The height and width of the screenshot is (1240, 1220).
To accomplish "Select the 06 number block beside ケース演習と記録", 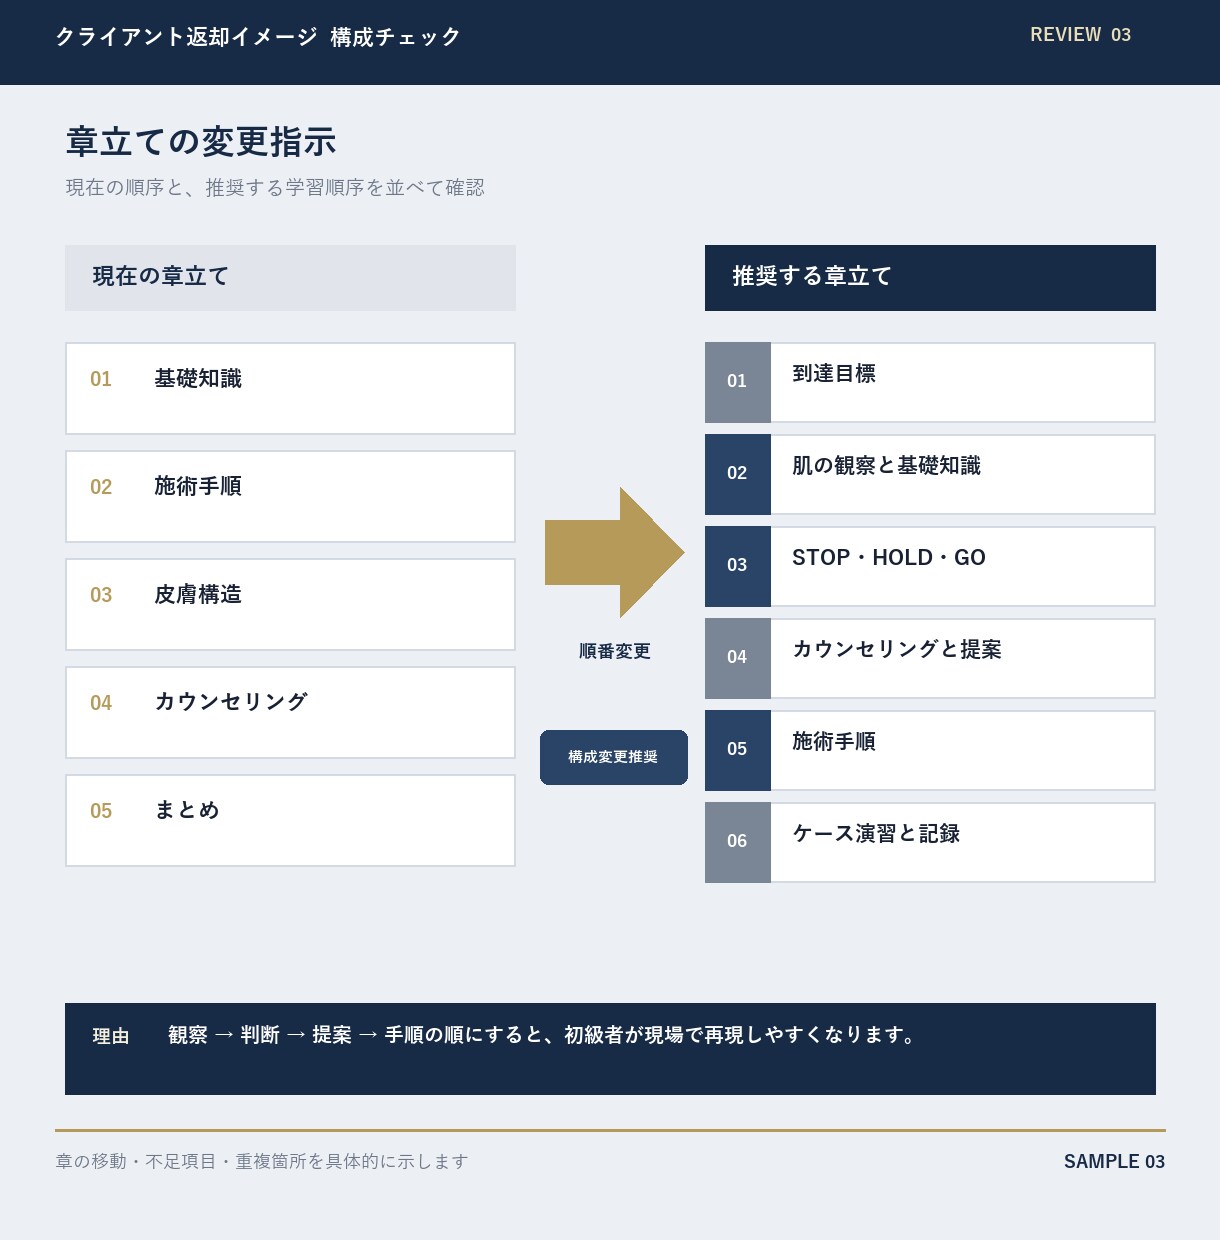I will coord(738,842).
